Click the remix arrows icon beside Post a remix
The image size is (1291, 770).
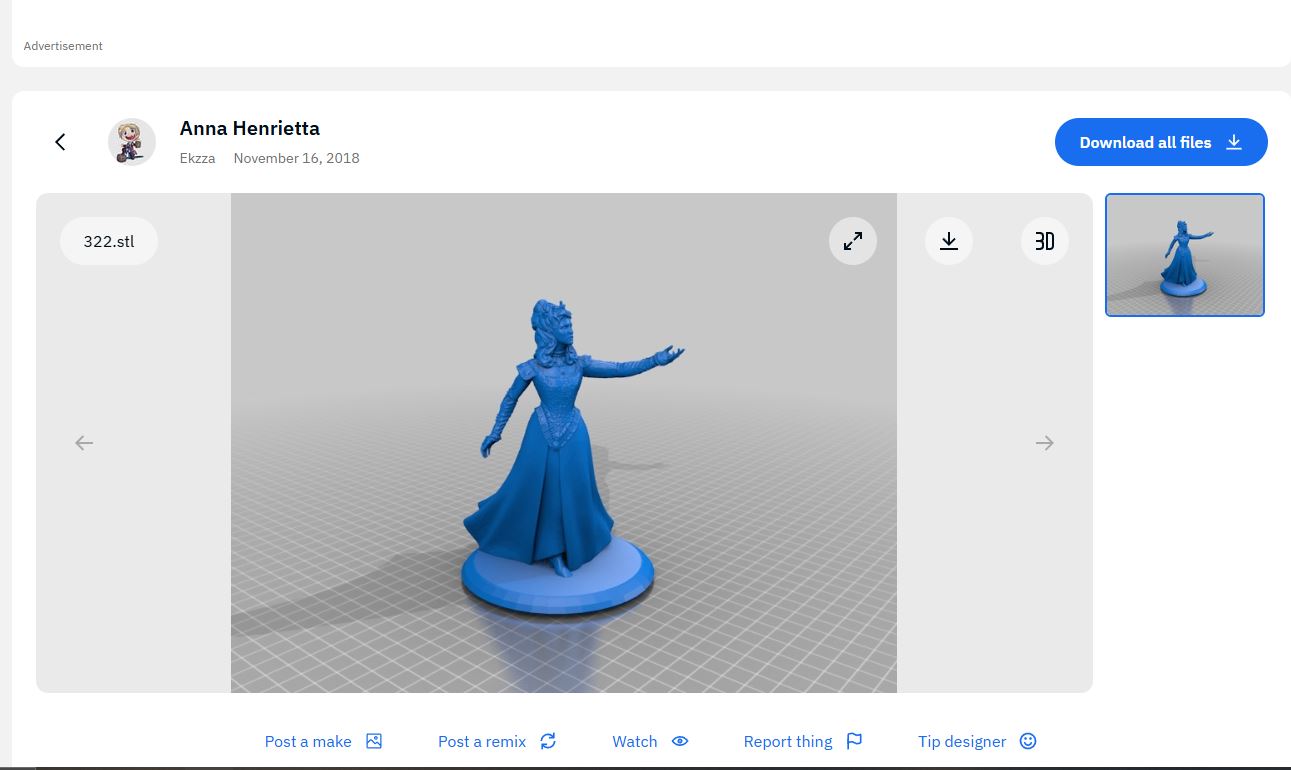tap(547, 741)
